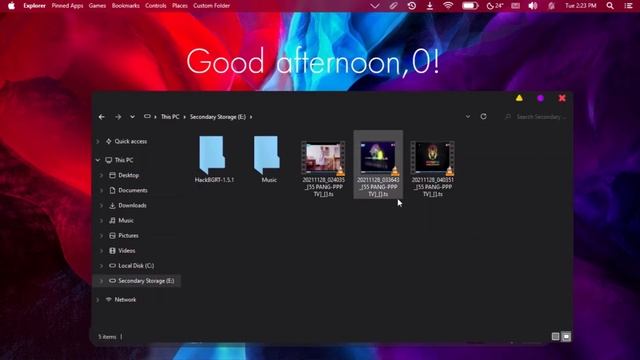Collapse the This PC tree node
The width and height of the screenshot is (640, 360).
pos(98,160)
